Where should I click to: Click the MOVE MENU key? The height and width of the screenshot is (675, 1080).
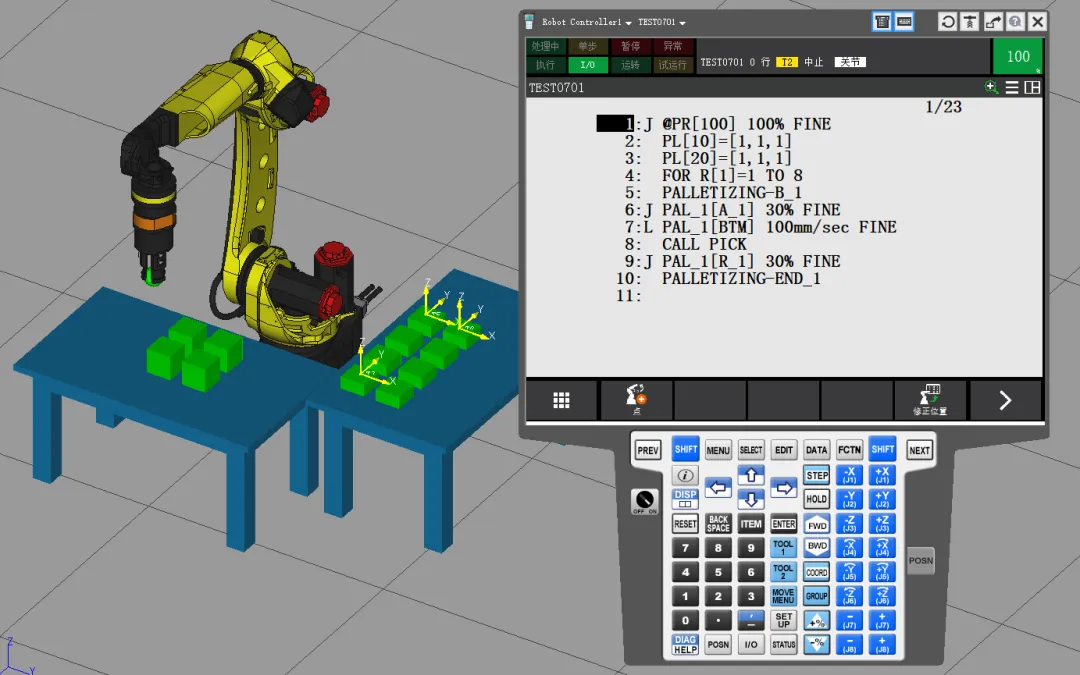pos(784,596)
